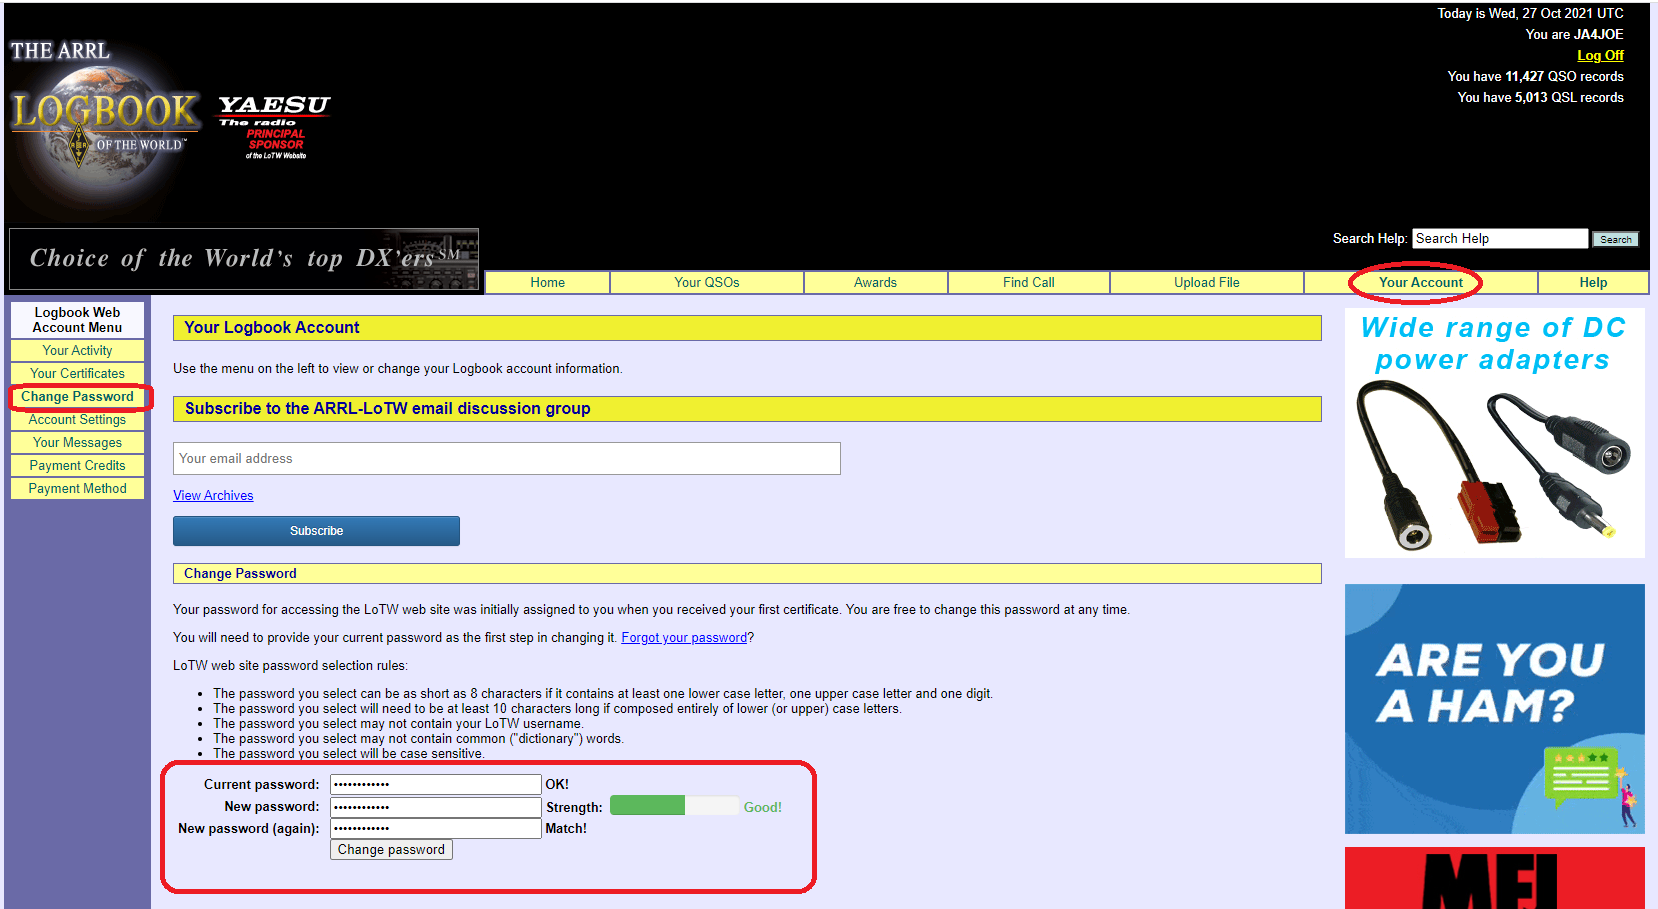Image resolution: width=1658 pixels, height=909 pixels.
Task: Focus the Search Help text field
Action: (x=1500, y=238)
